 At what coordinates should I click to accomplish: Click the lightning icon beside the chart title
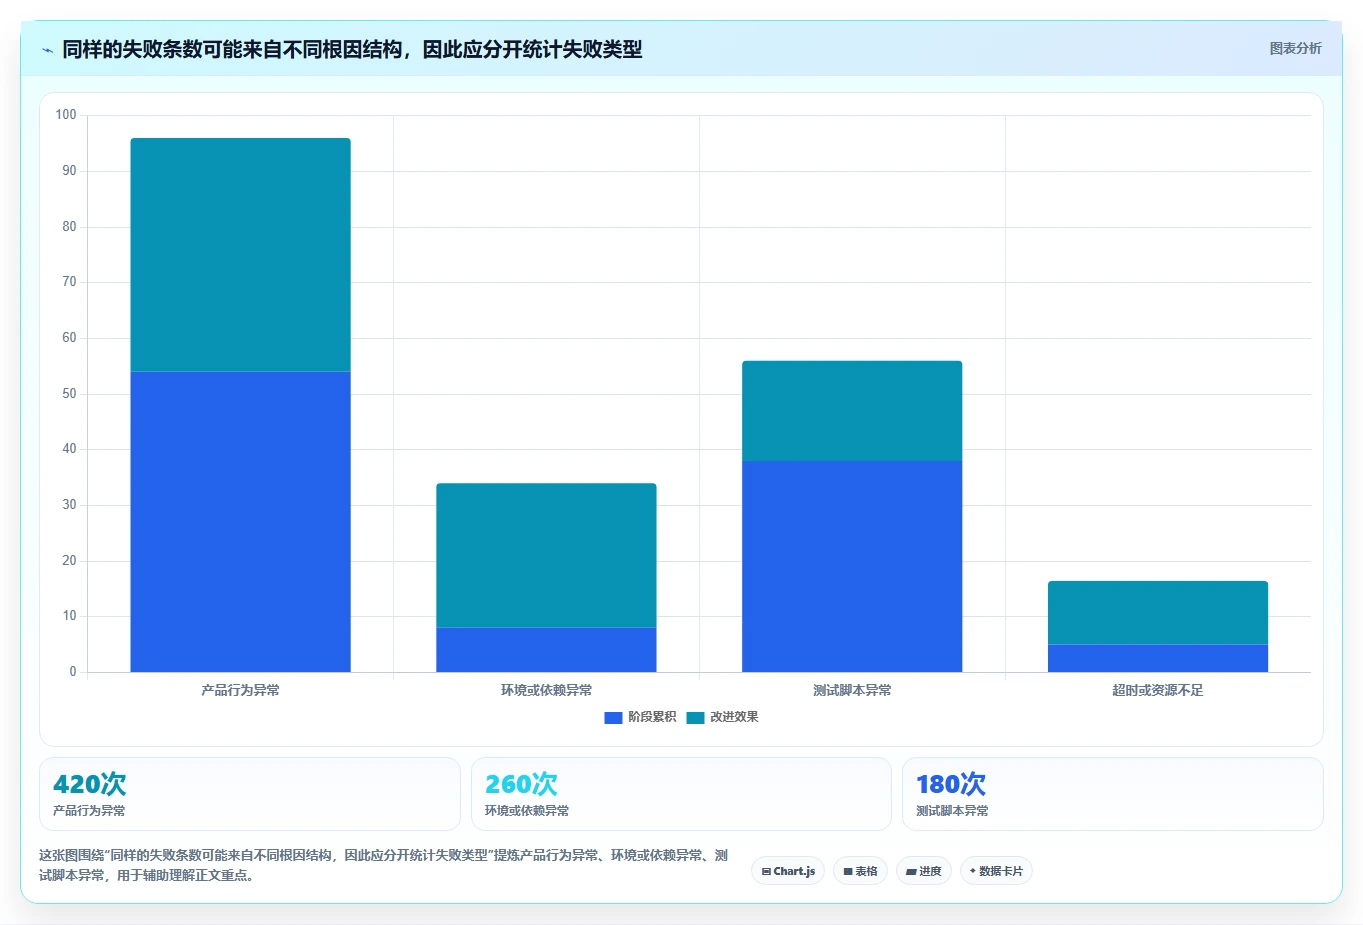click(x=47, y=50)
